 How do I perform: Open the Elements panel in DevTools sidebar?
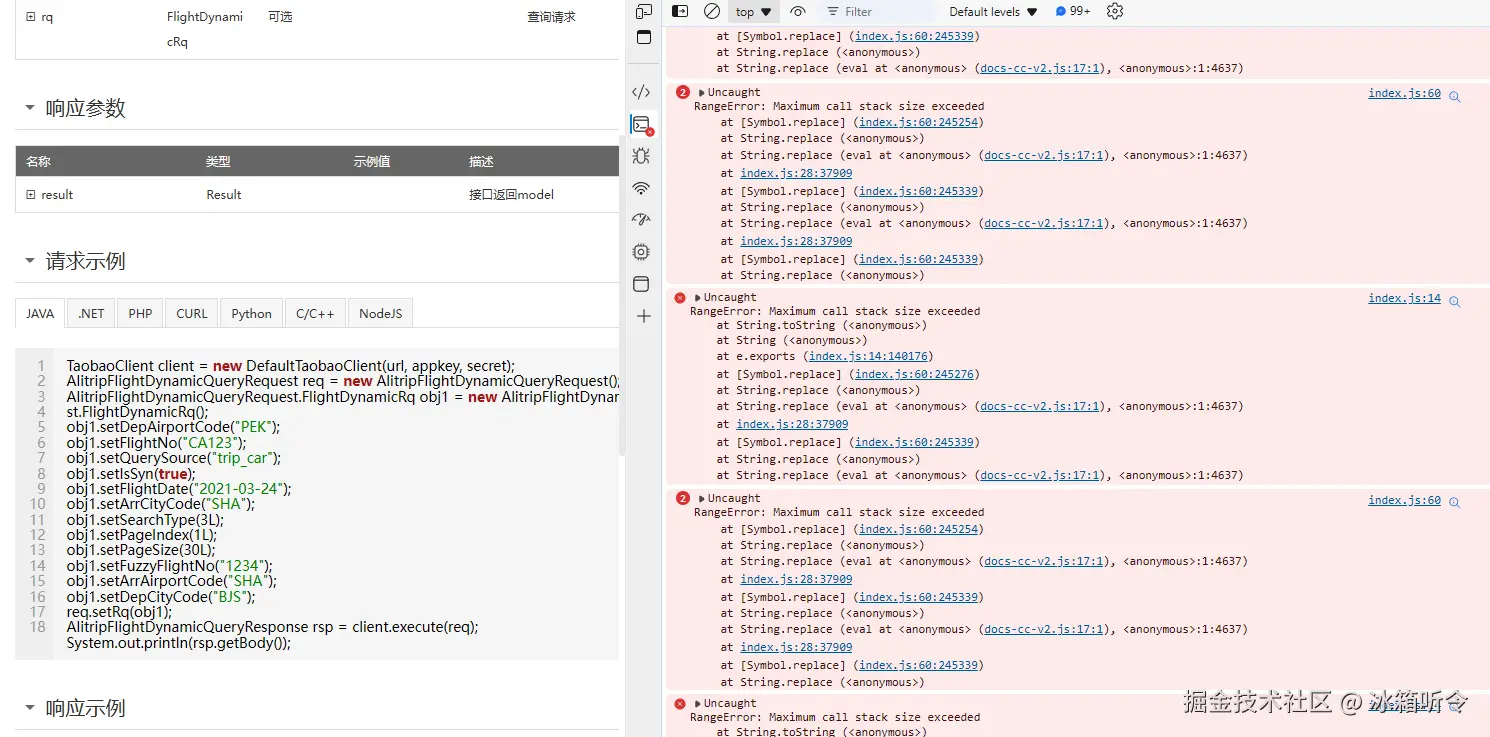[x=642, y=92]
